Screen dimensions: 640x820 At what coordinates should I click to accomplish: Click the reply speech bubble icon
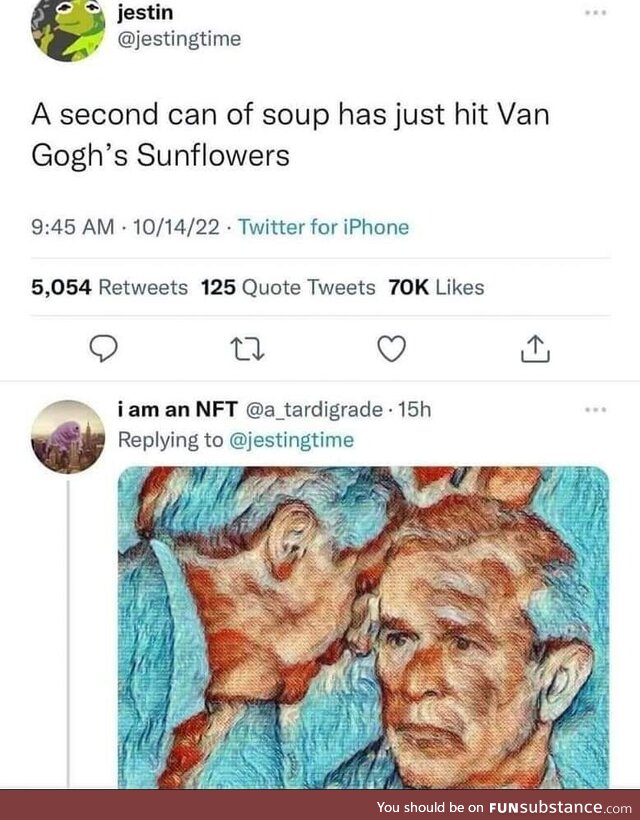coord(105,348)
